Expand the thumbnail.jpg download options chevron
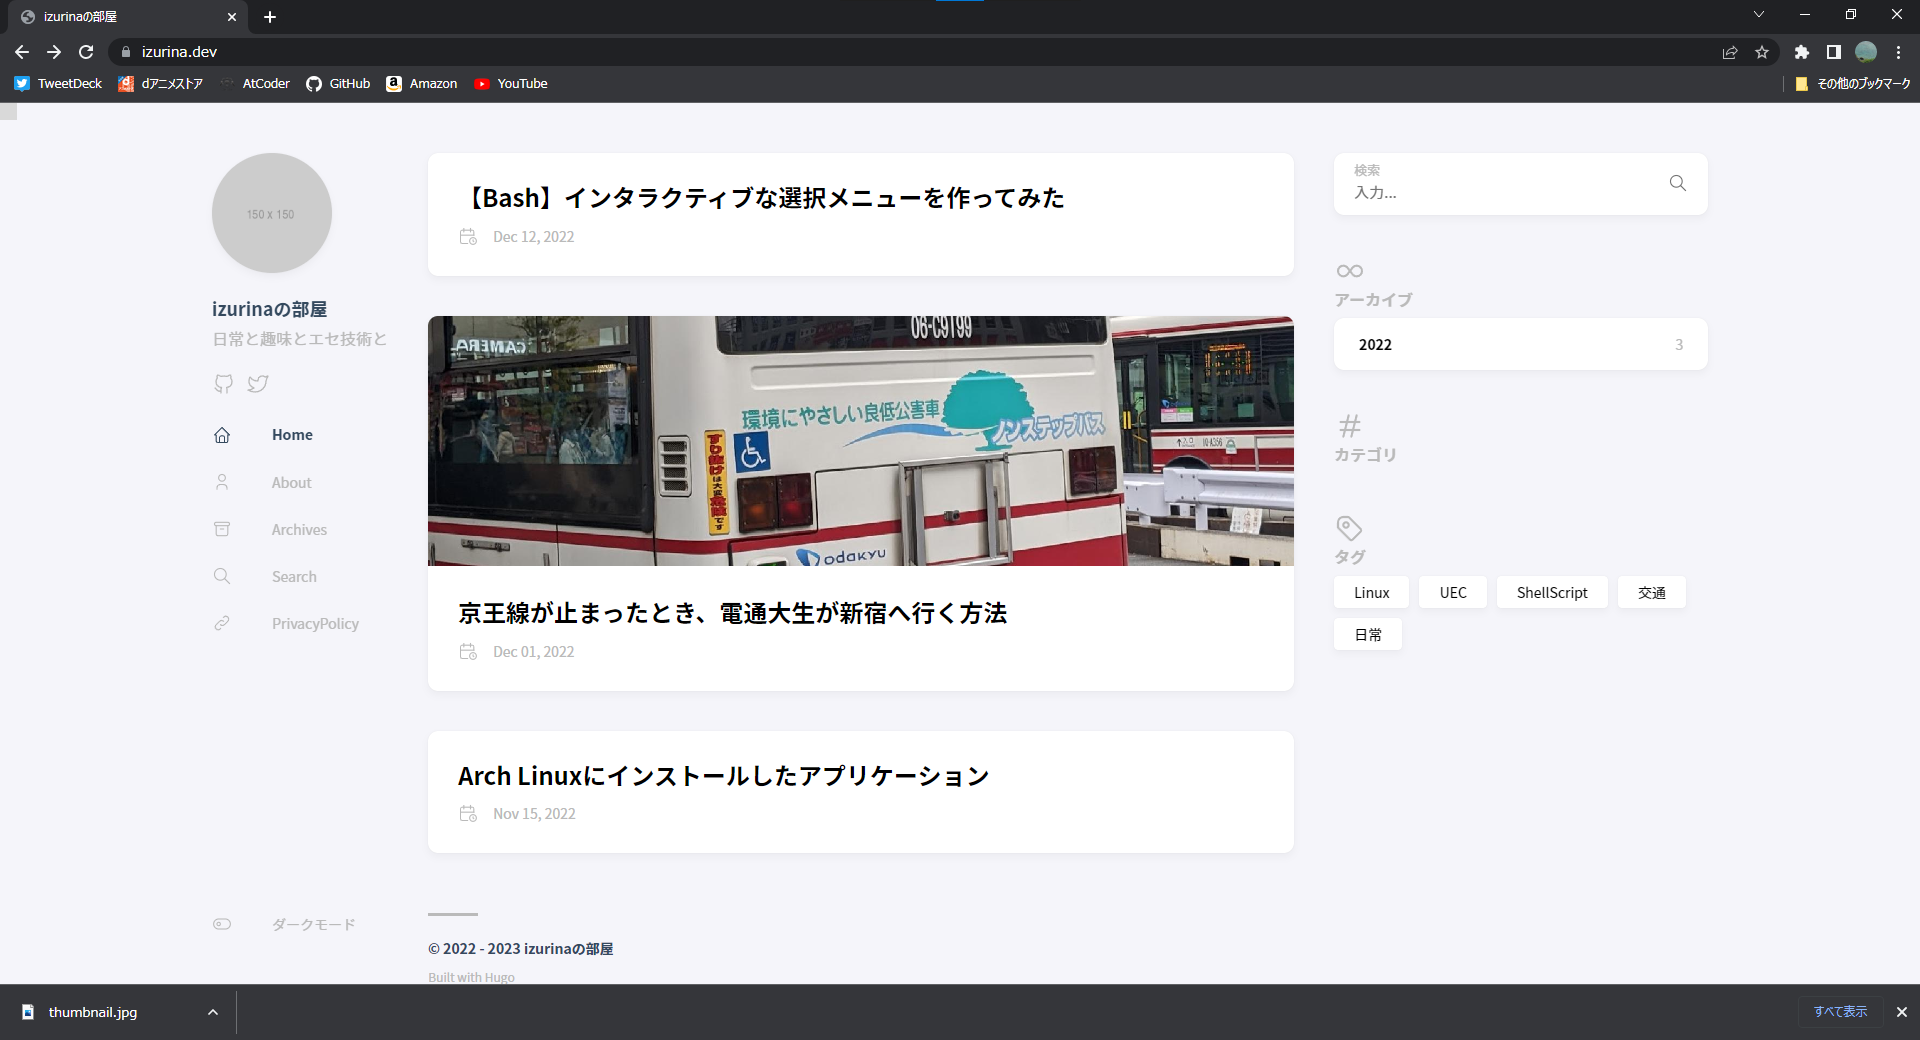The height and width of the screenshot is (1040, 1920). (212, 1012)
